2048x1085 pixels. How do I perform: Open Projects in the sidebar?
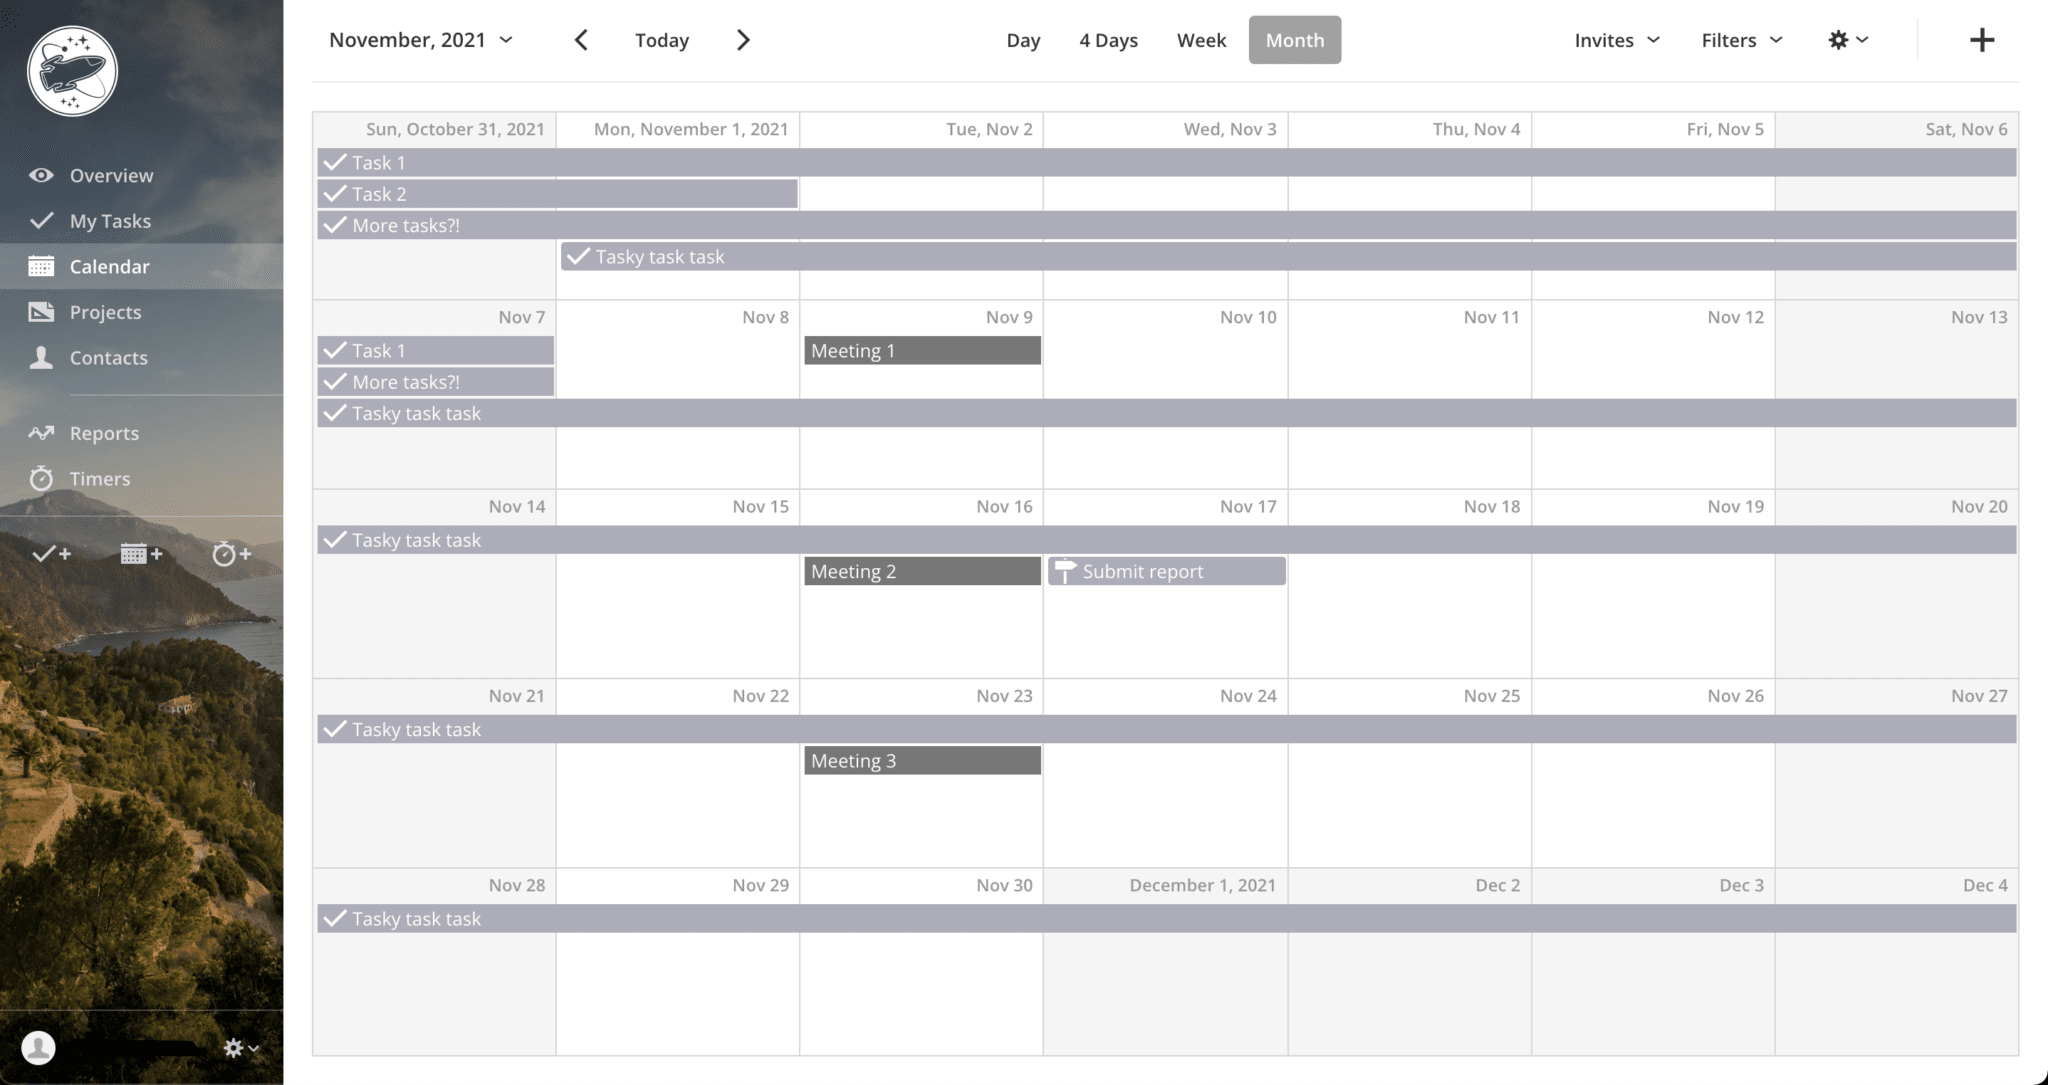pos(105,312)
